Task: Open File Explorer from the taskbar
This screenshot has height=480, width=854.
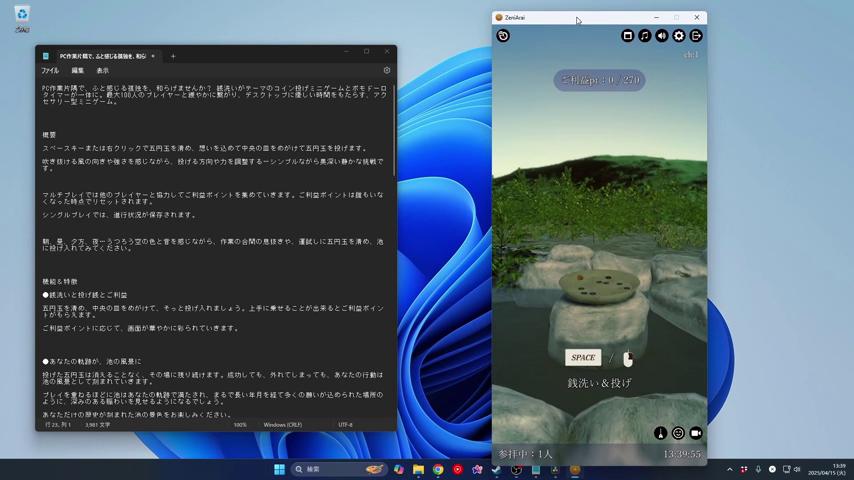Action: (418, 470)
